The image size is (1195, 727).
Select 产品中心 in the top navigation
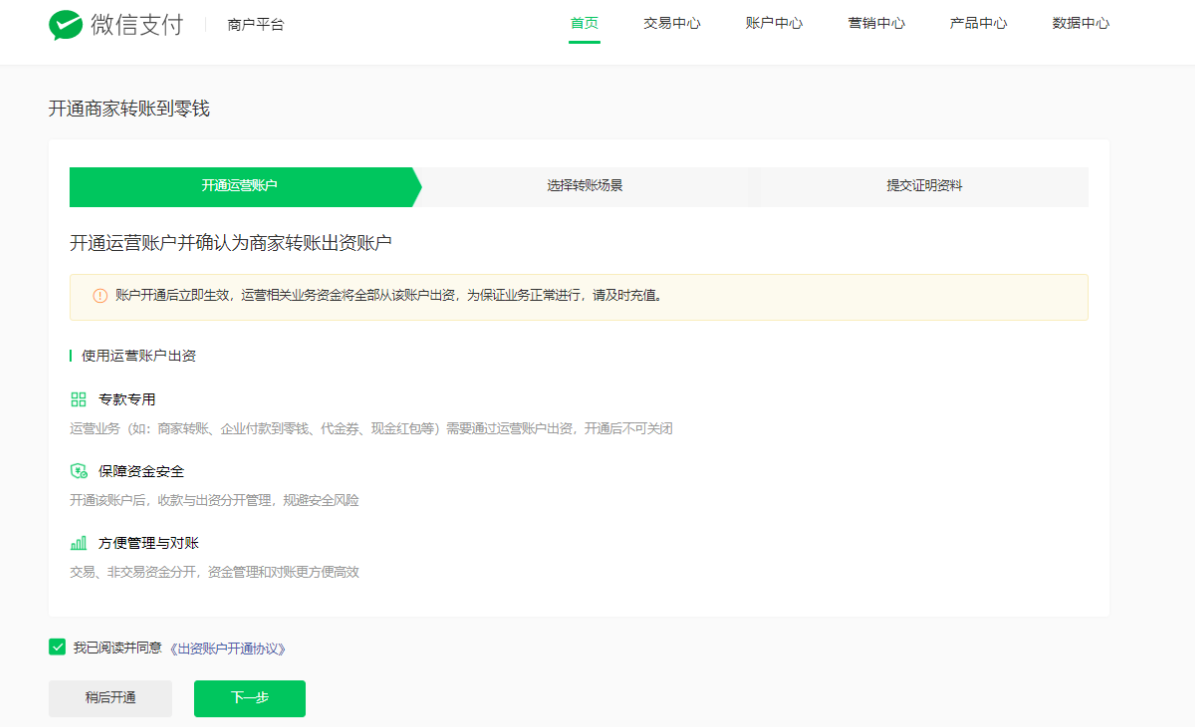pyautogui.click(x=978, y=24)
